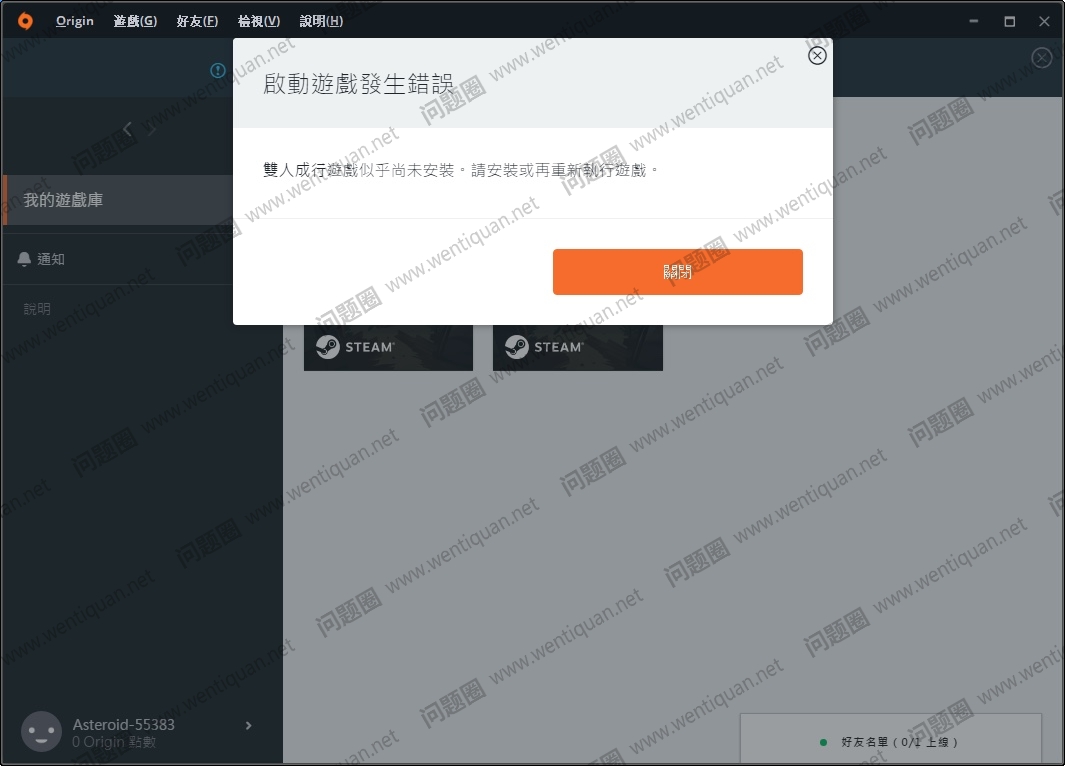Viewport: 1065px width, 766px height.
Task: Open the 說明(H) menu in menu bar
Action: click(321, 21)
